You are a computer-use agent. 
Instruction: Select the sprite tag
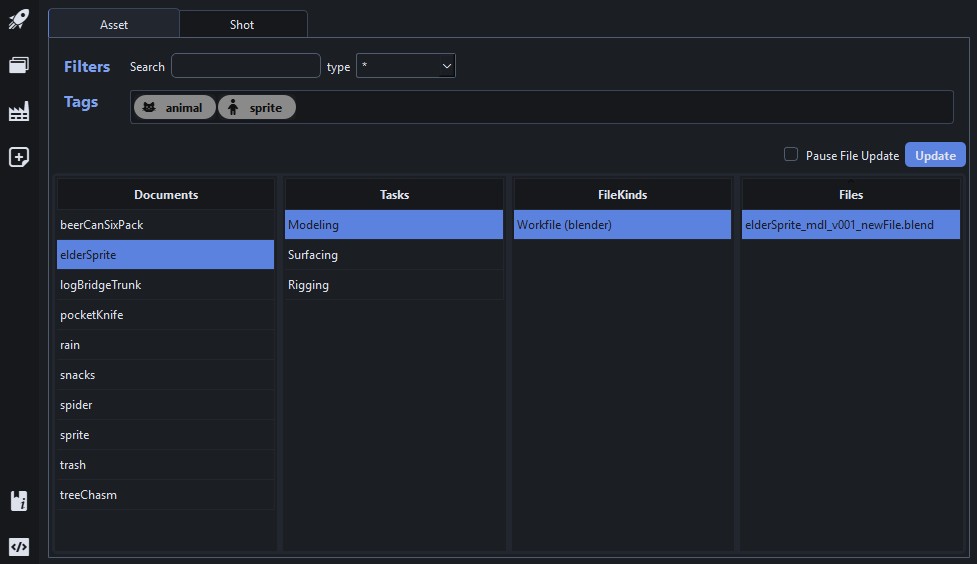pos(257,107)
